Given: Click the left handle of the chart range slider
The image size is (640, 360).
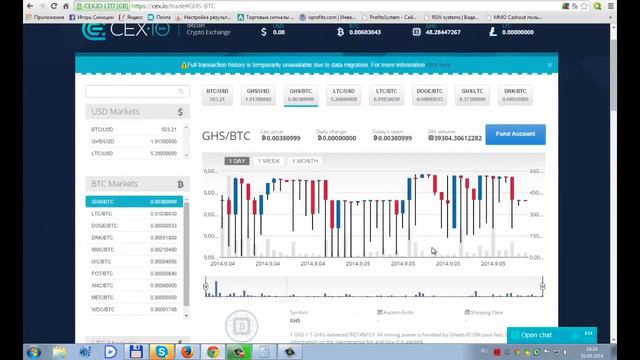Looking at the screenshot, I should [x=206, y=286].
